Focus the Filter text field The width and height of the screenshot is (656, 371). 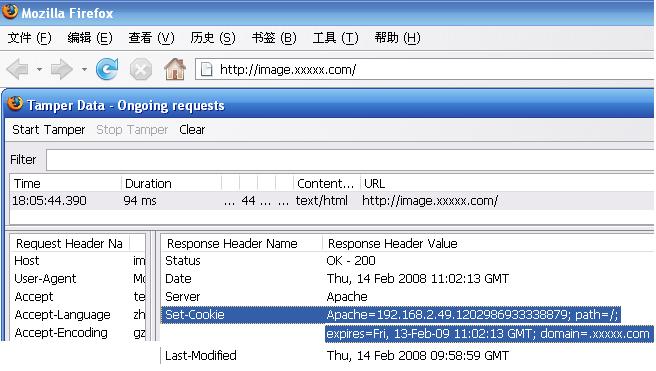click(x=350, y=160)
